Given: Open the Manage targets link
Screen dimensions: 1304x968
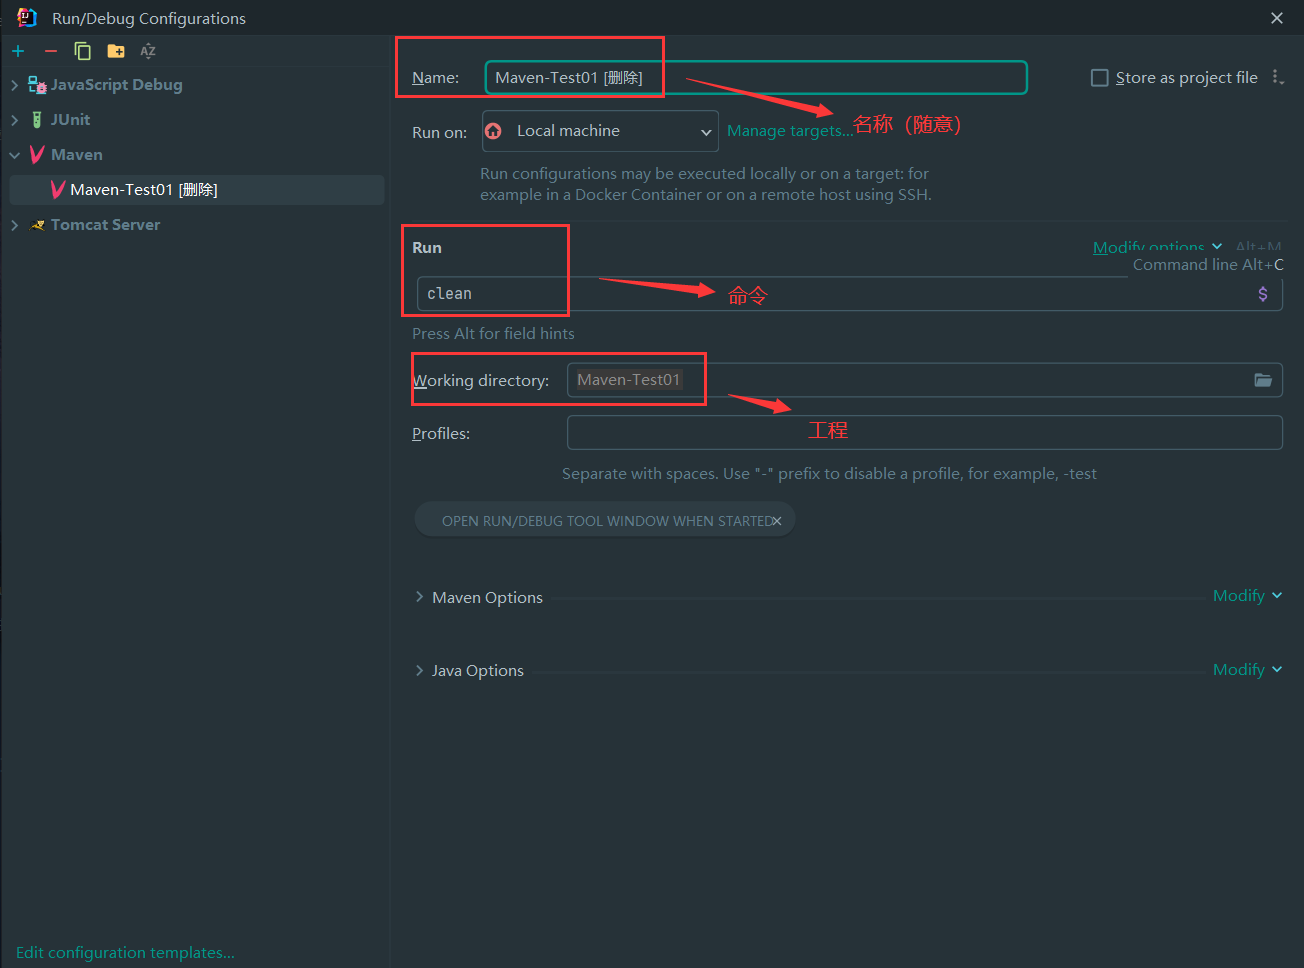Looking at the screenshot, I should [789, 131].
